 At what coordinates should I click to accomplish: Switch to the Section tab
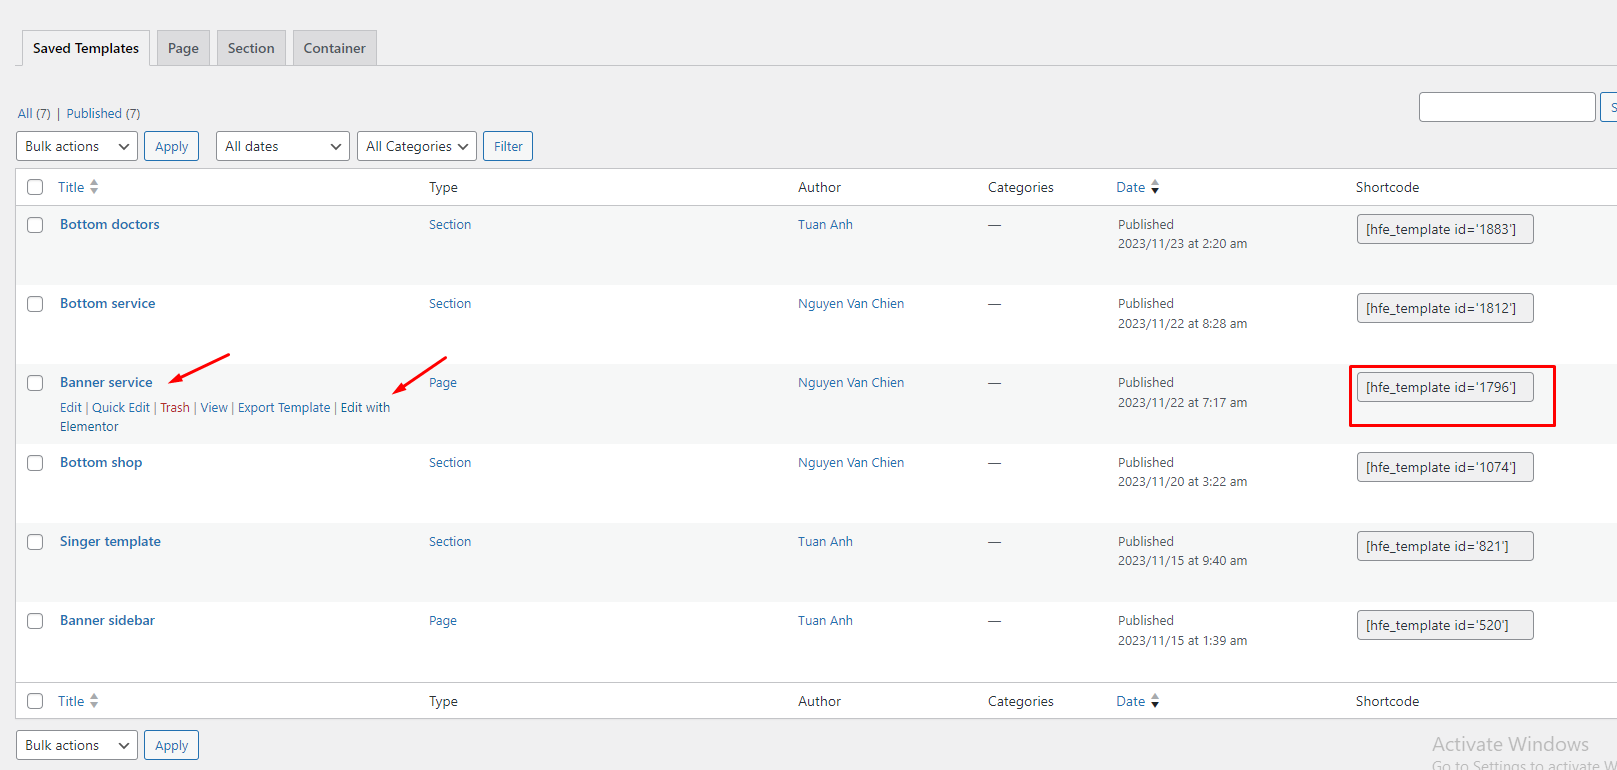pos(251,48)
